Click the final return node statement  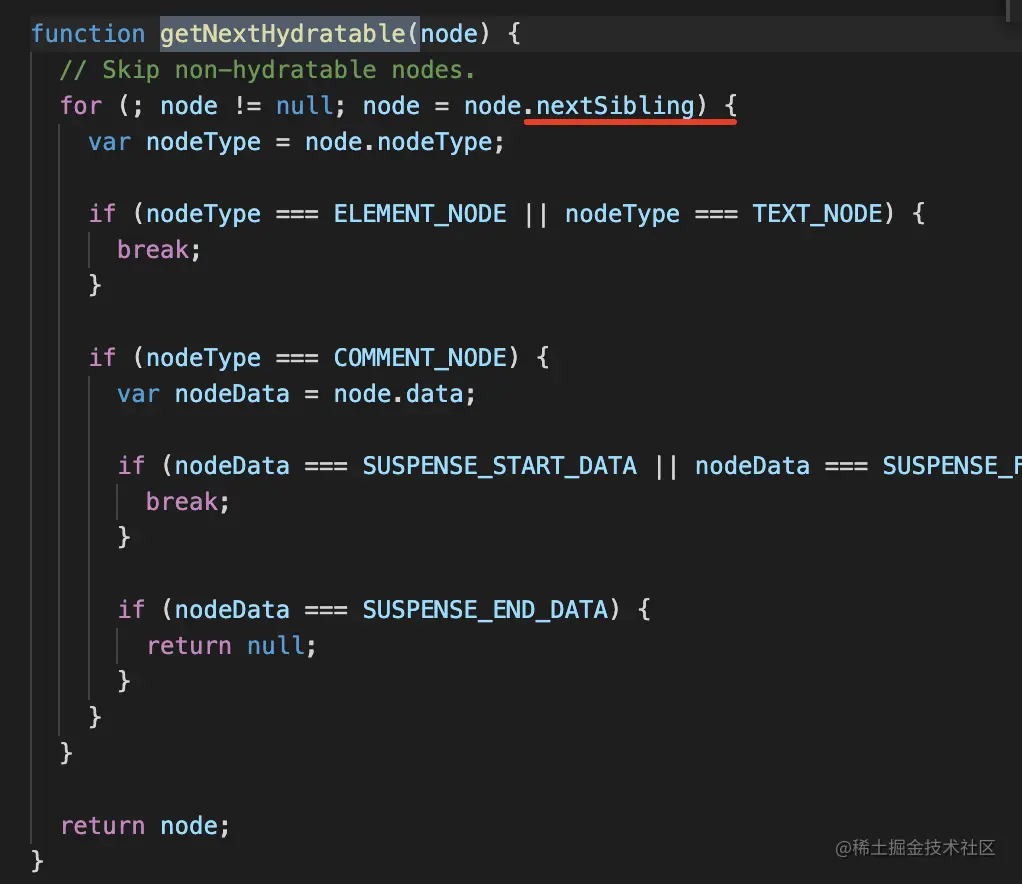click(x=144, y=825)
